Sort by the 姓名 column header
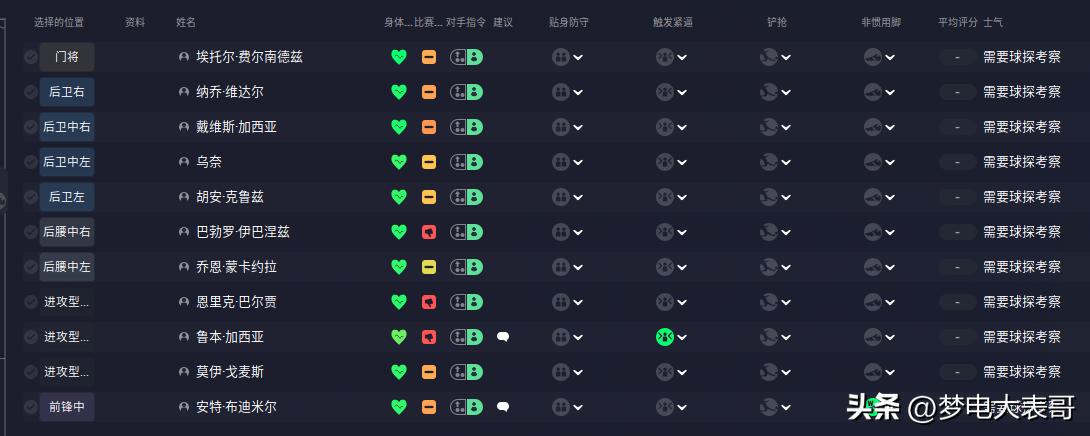 [186, 21]
